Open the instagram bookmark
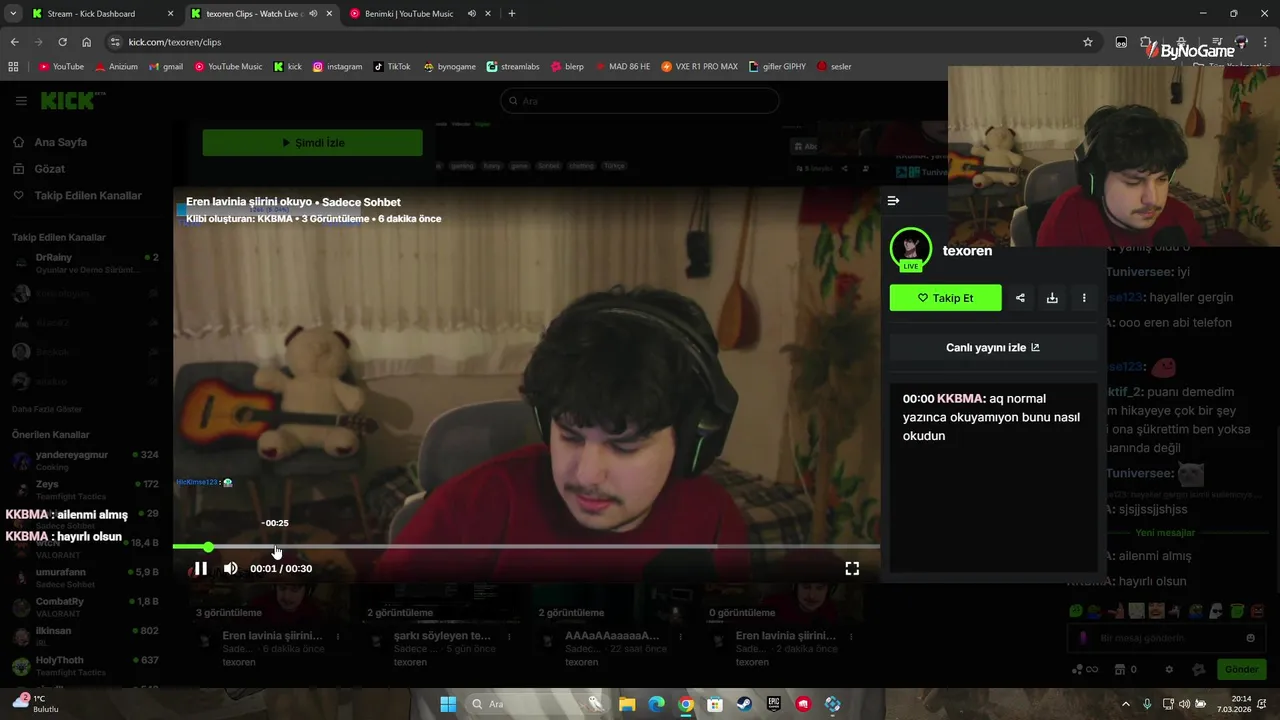 pyautogui.click(x=337, y=67)
